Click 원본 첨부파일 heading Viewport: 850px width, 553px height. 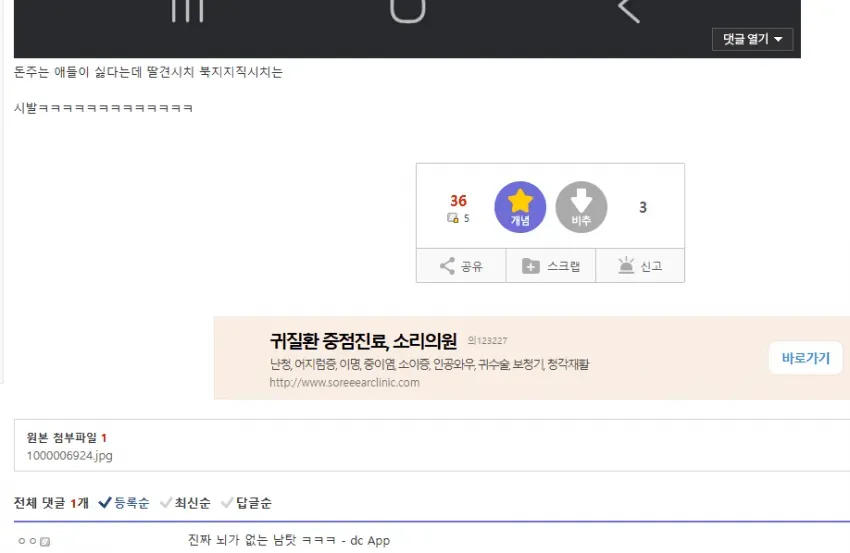67,438
